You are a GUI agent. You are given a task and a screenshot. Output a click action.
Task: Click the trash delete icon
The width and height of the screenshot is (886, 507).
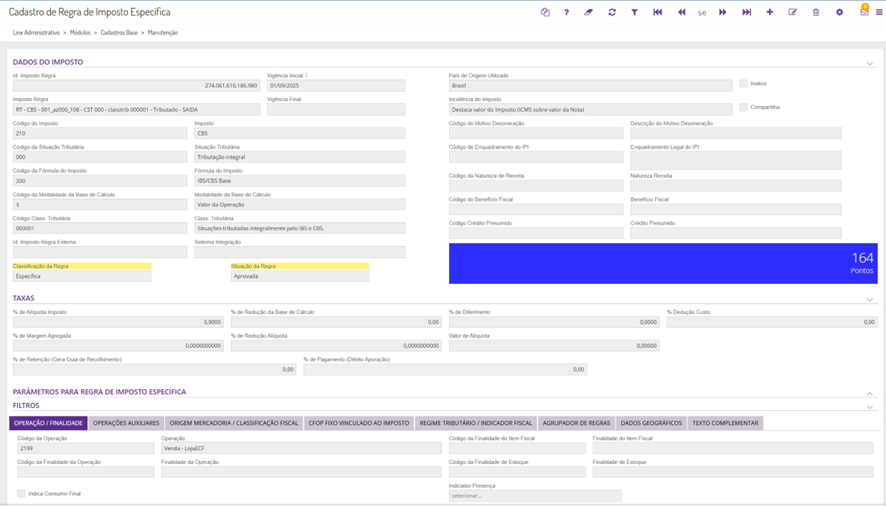click(x=816, y=12)
